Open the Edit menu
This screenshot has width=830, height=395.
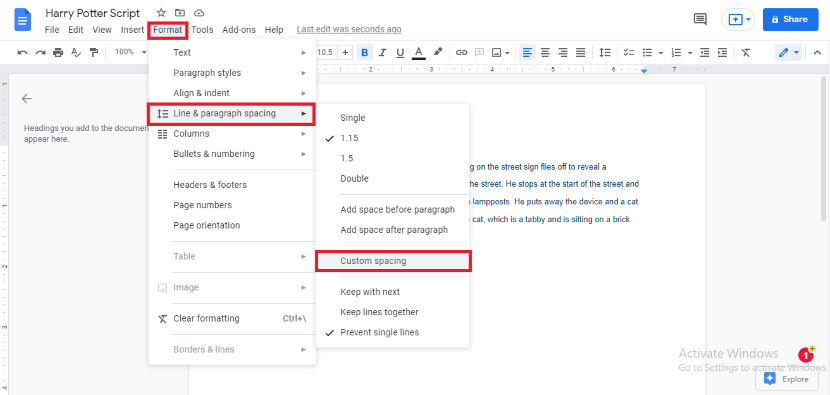coord(76,30)
